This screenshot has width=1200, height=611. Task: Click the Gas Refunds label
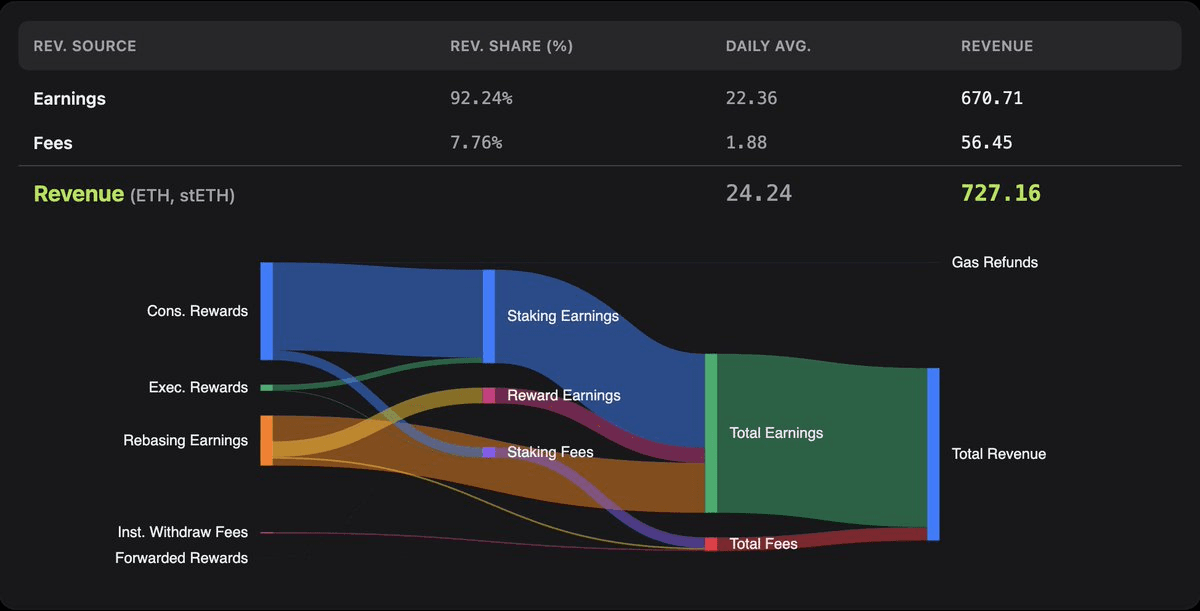pos(994,262)
